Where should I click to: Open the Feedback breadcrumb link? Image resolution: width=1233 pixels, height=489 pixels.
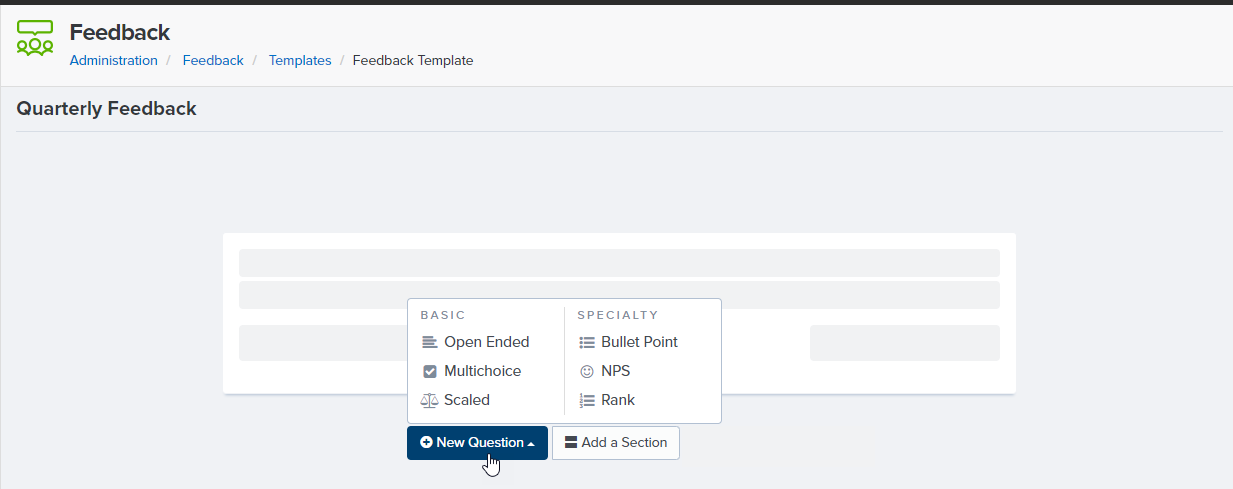(213, 60)
